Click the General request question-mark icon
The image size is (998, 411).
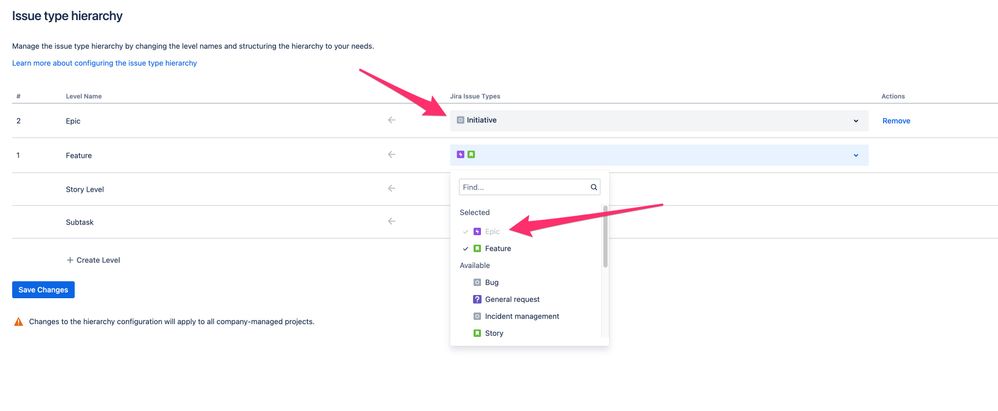click(x=477, y=299)
